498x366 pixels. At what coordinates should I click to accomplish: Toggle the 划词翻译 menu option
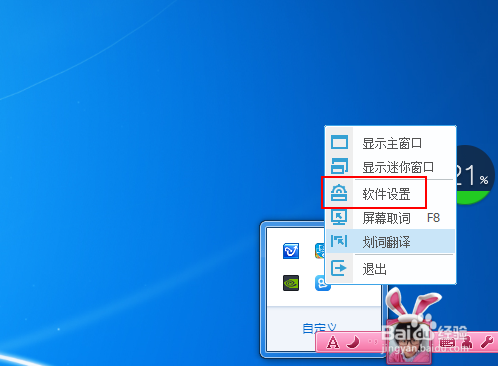point(390,241)
